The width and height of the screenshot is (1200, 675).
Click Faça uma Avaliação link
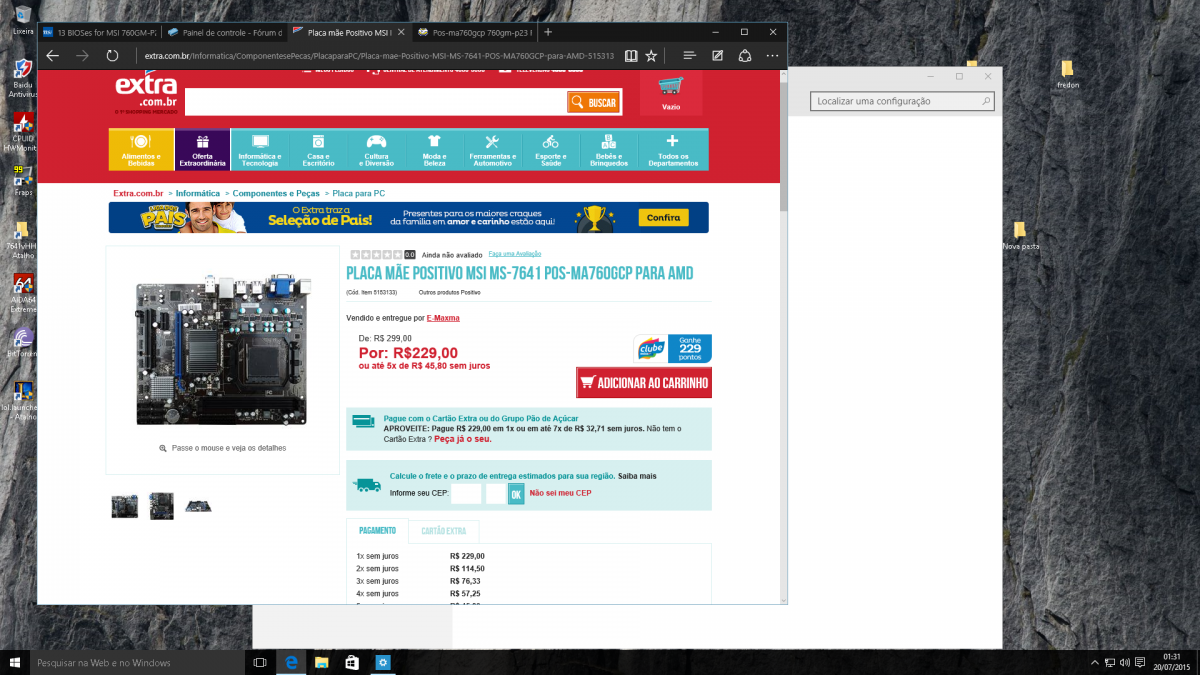[515, 254]
